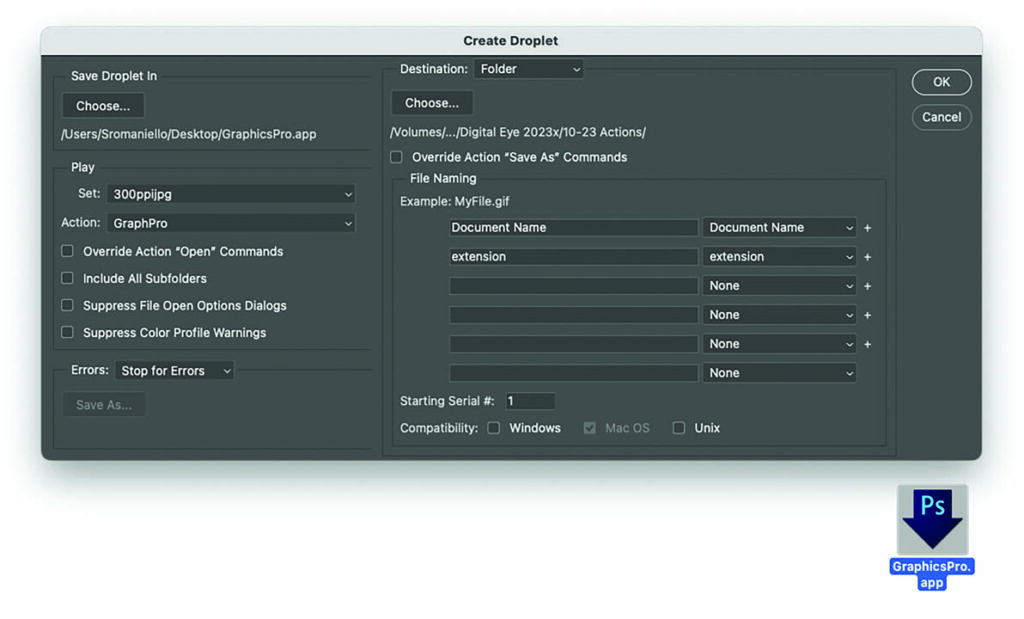Screen dimensions: 1024x619
Task: Open the Errors dropdown set to Stop for Errors
Action: click(x=175, y=371)
